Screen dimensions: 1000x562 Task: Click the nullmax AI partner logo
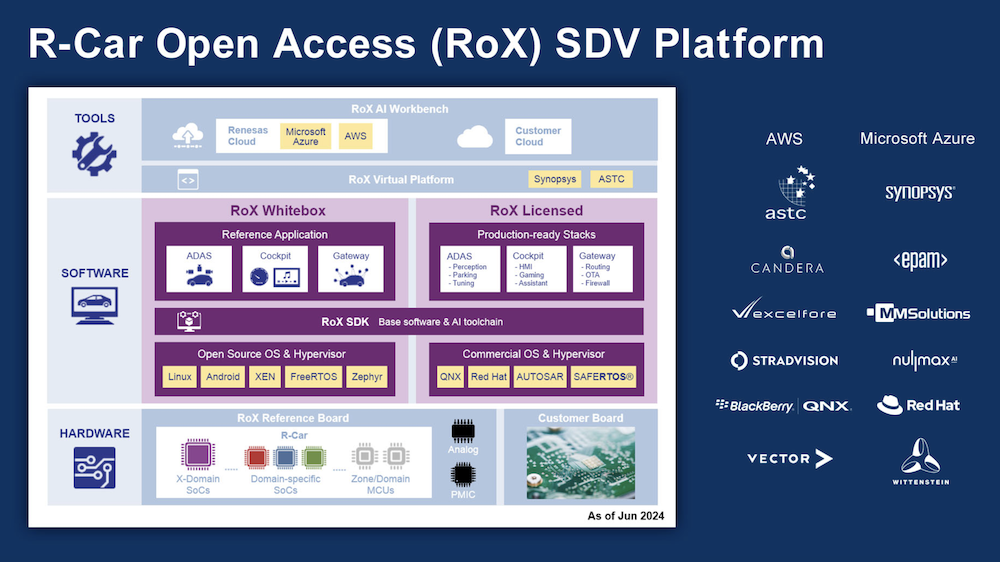pyautogui.click(x=925, y=360)
